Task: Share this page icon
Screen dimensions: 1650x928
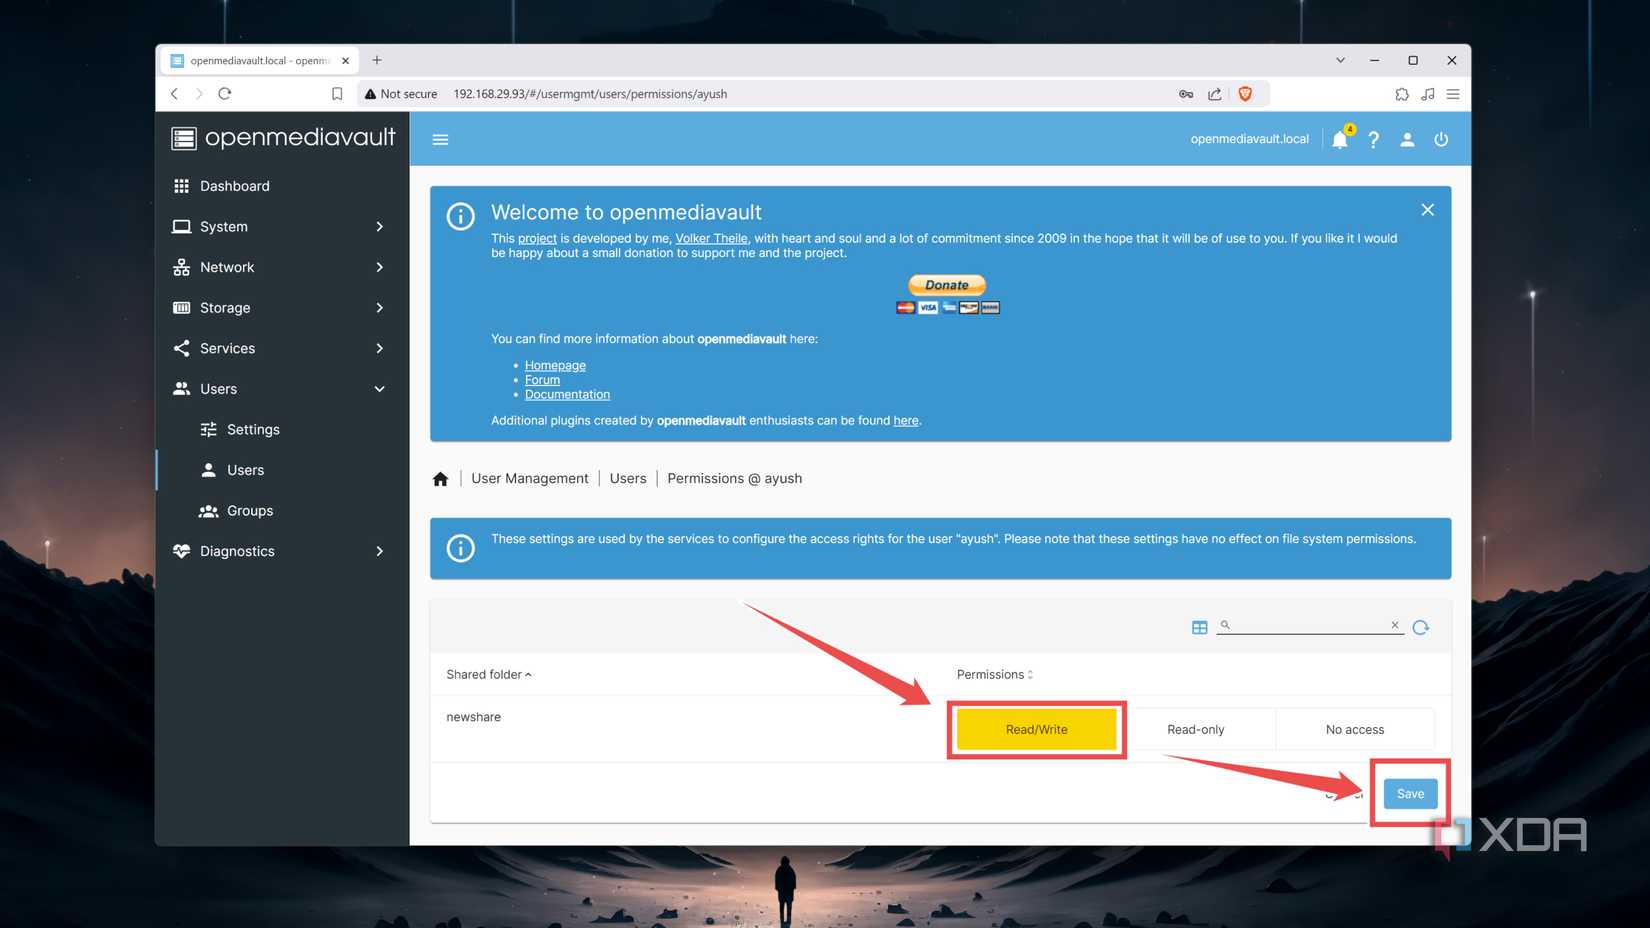Action: pos(1214,94)
